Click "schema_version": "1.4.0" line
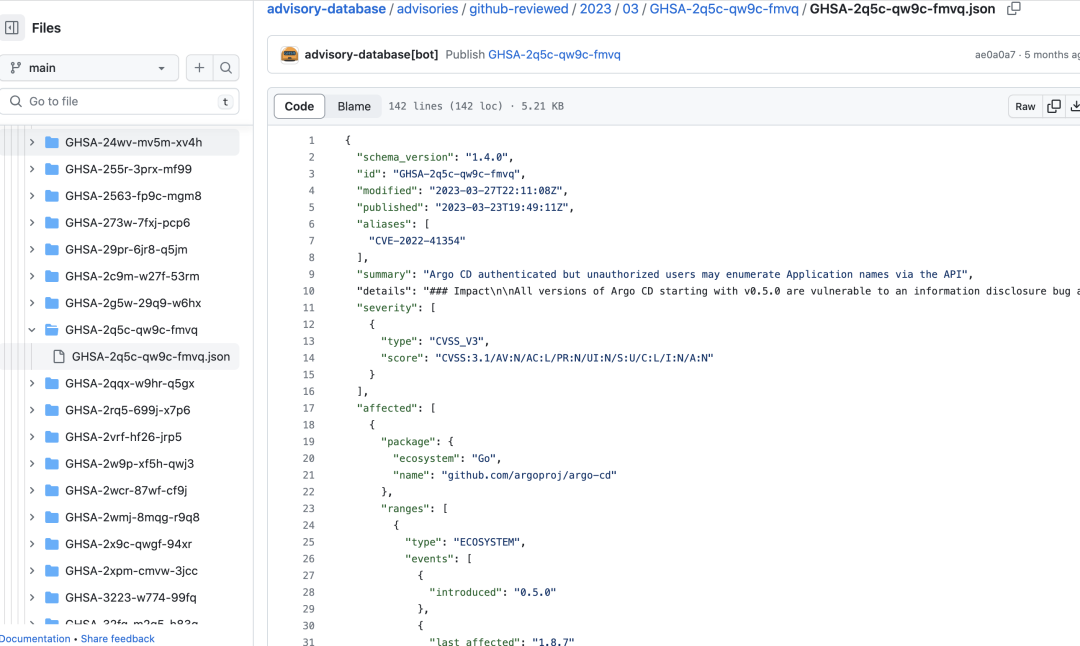The height and width of the screenshot is (646, 1080). (435, 157)
